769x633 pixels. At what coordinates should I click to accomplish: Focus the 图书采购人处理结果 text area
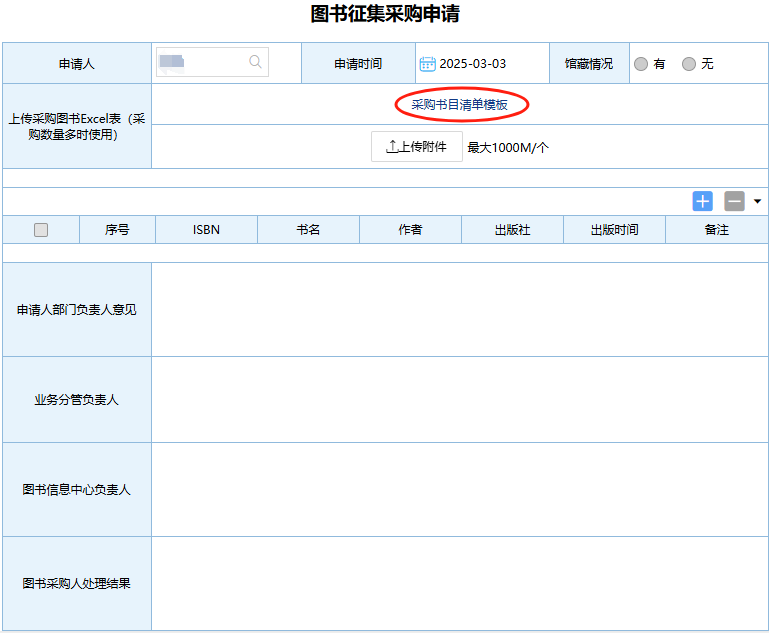459,583
